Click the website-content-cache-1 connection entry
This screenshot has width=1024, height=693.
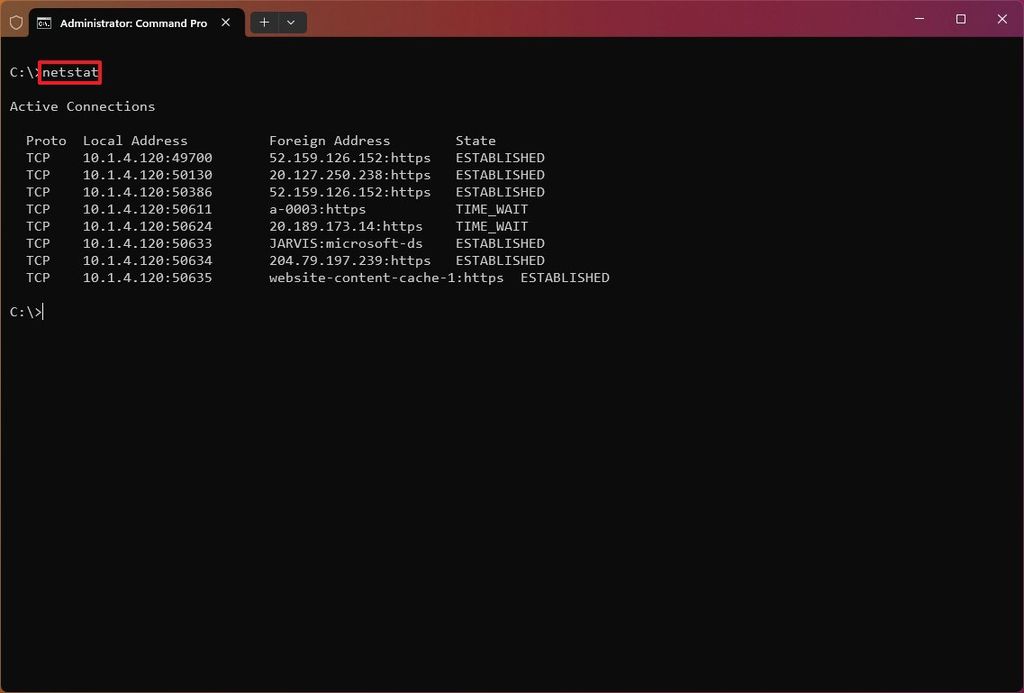click(386, 277)
